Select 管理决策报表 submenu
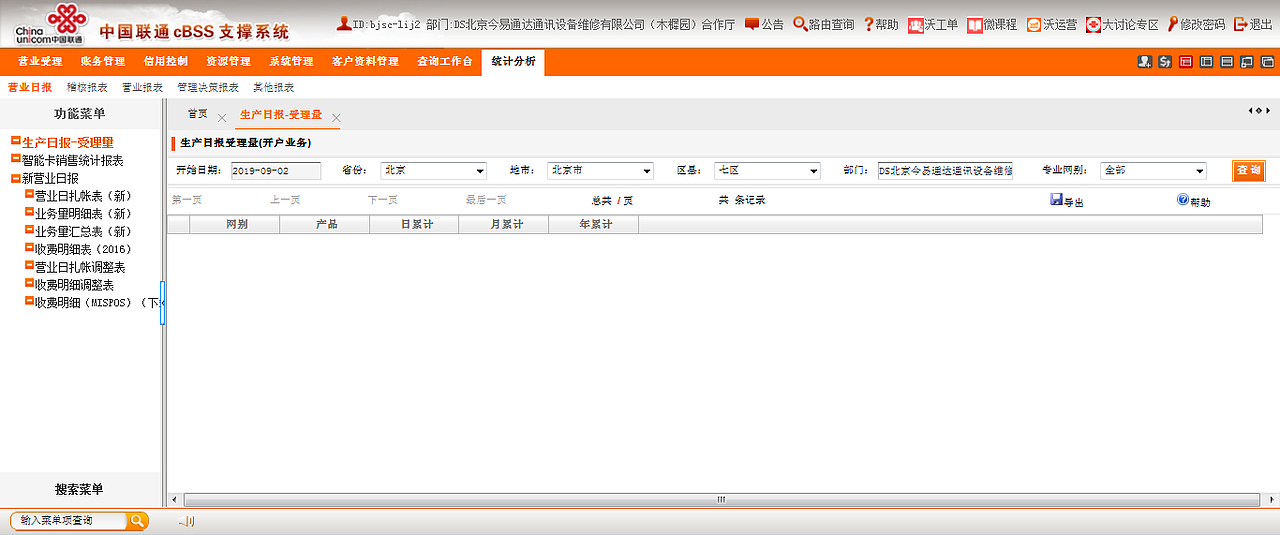 208,88
